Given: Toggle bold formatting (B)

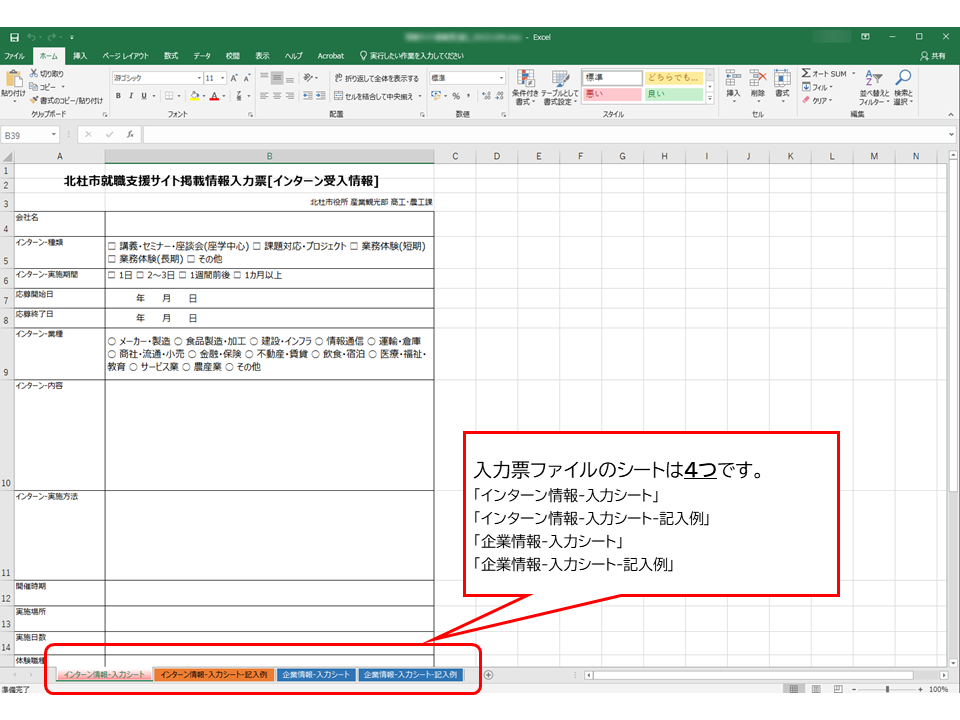Looking at the screenshot, I should pyautogui.click(x=118, y=96).
